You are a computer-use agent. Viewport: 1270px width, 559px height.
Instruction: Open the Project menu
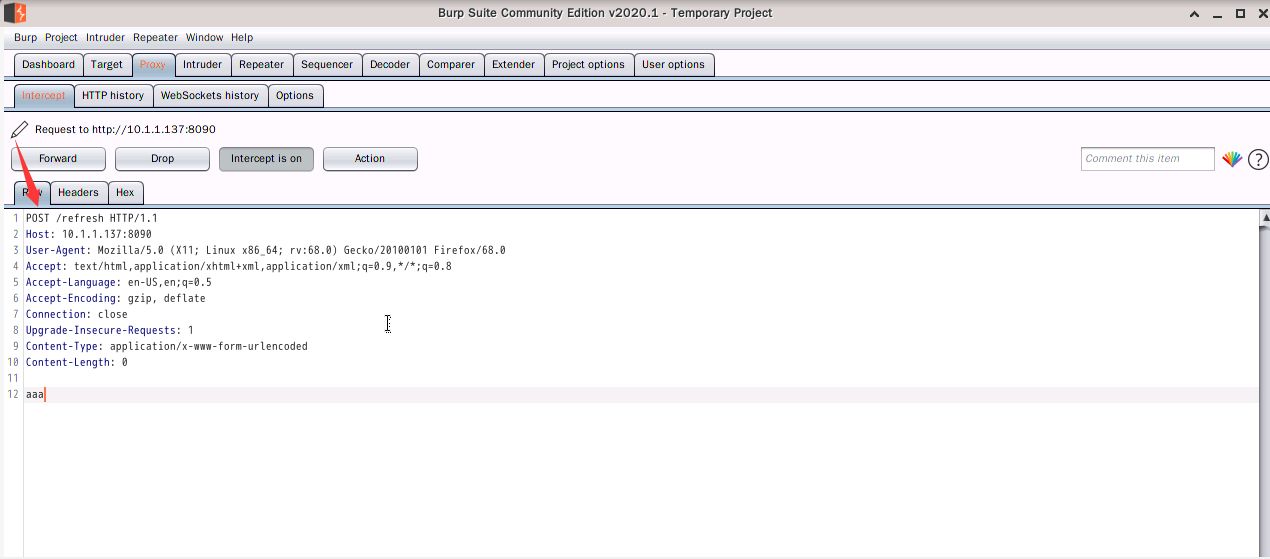(x=61, y=37)
